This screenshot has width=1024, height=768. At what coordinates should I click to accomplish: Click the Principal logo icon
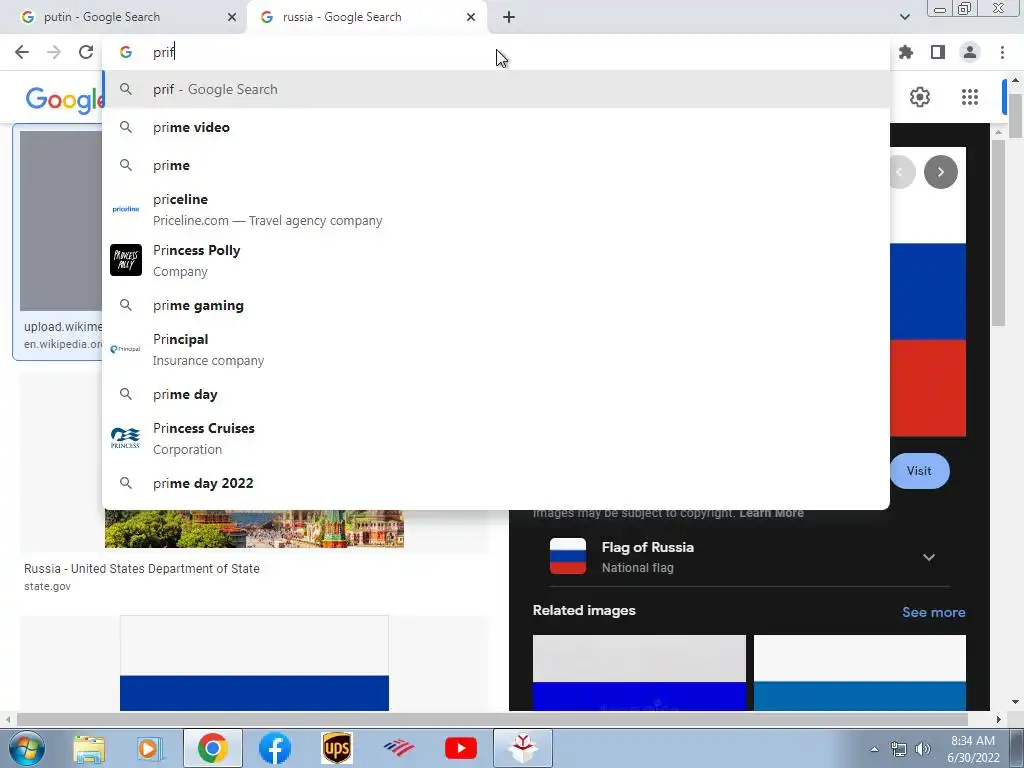tap(125, 349)
